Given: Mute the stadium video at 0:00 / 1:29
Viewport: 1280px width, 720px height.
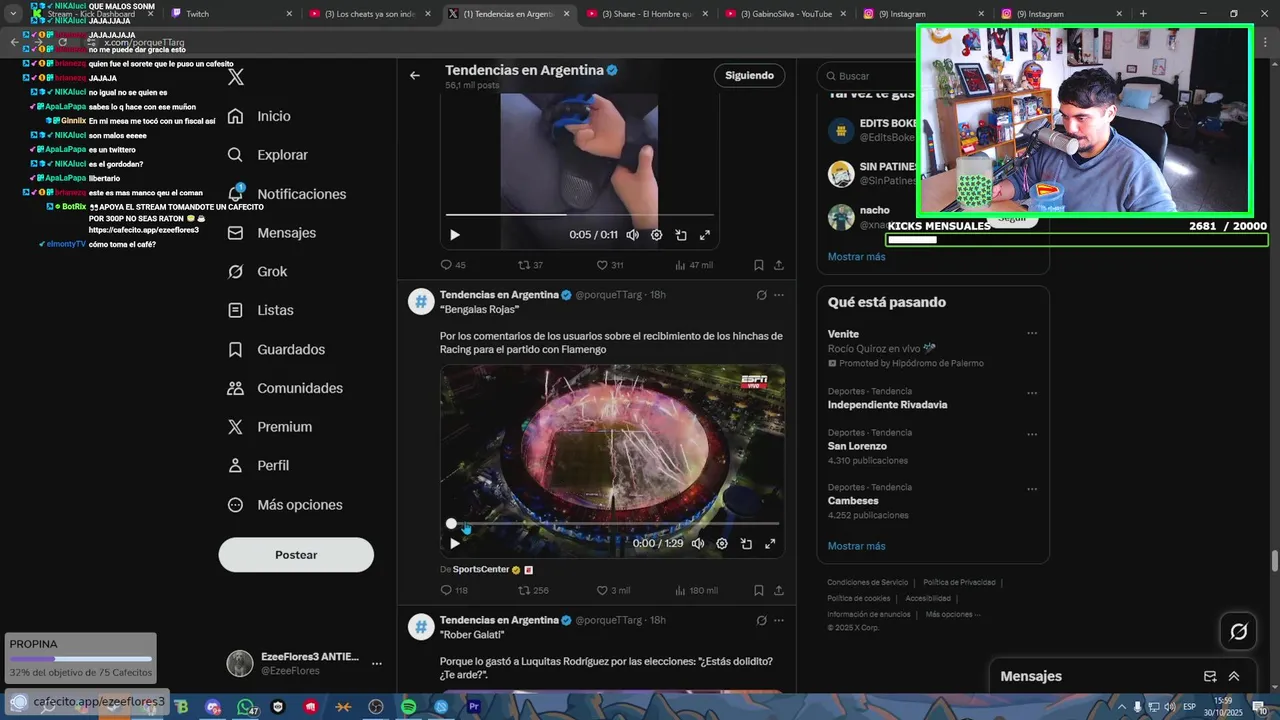Looking at the screenshot, I should [x=698, y=544].
